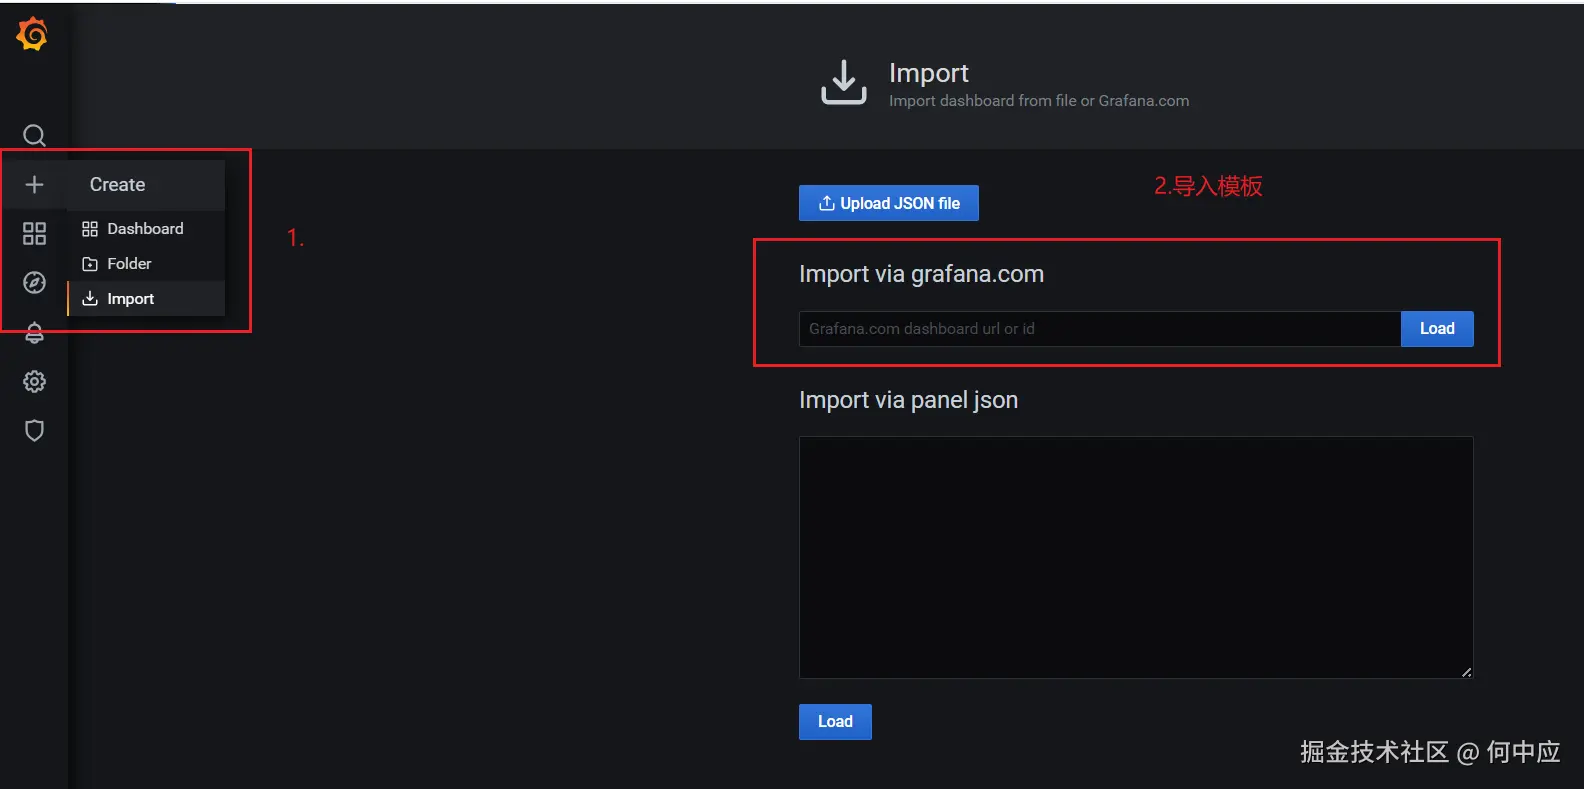This screenshot has width=1584, height=789.
Task: Click the Import page title text
Action: tap(928, 73)
